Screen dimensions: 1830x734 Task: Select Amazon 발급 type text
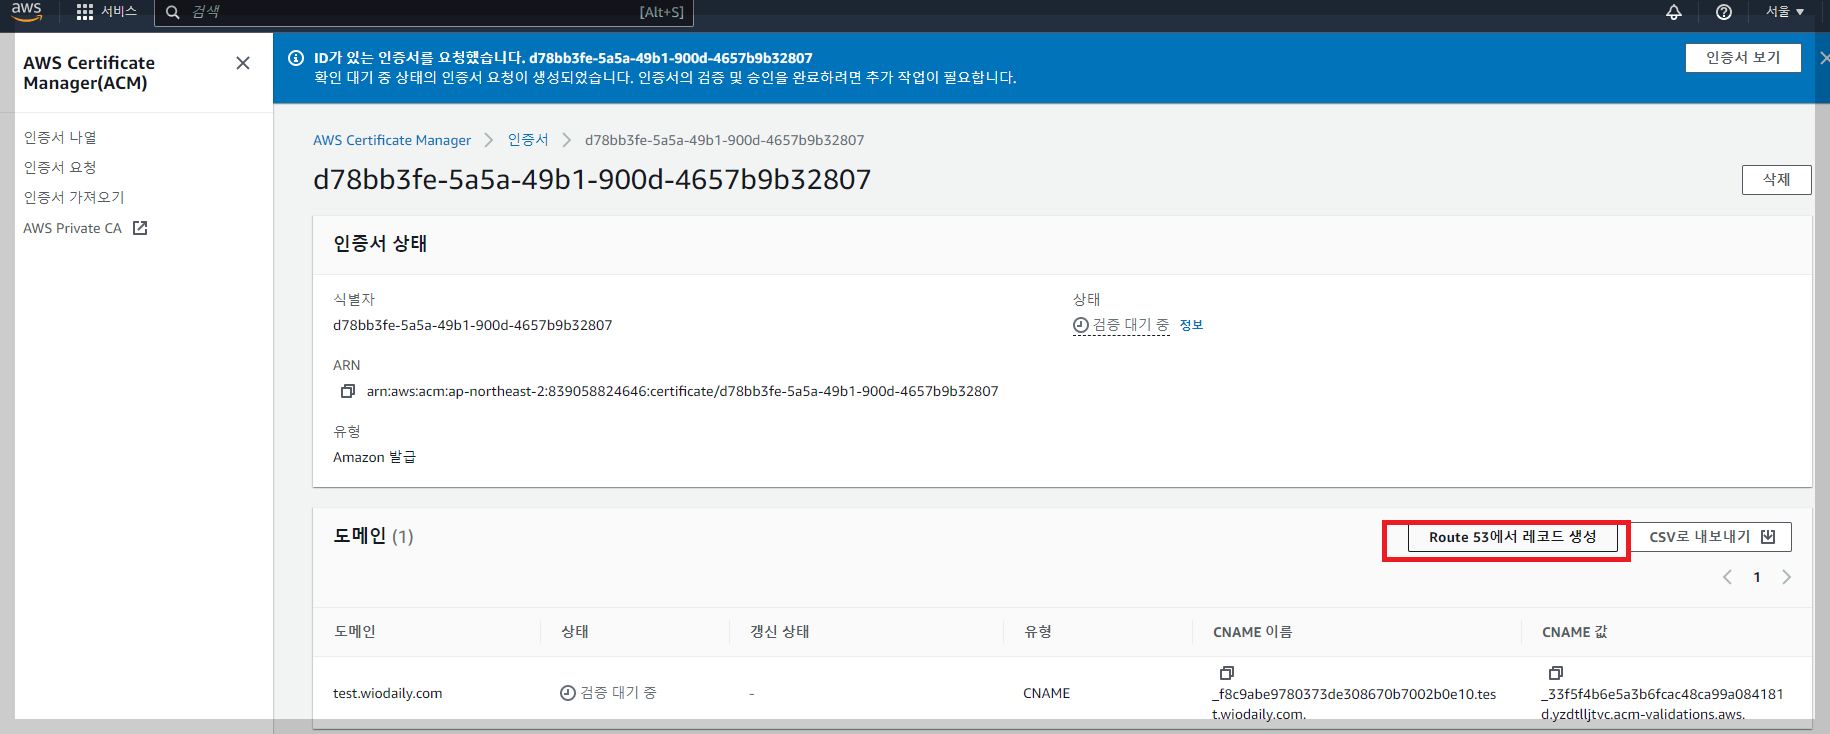(375, 457)
